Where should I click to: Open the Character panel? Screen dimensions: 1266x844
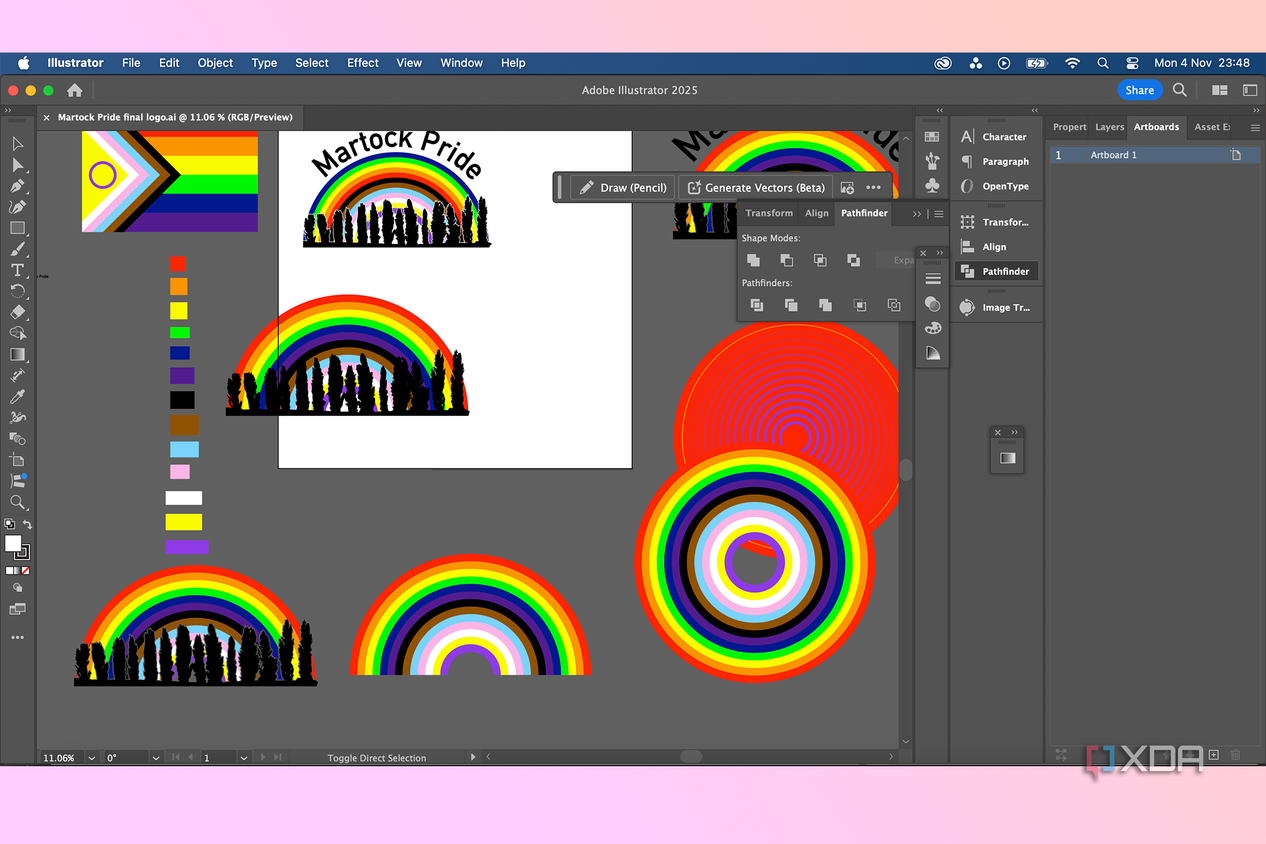[994, 137]
